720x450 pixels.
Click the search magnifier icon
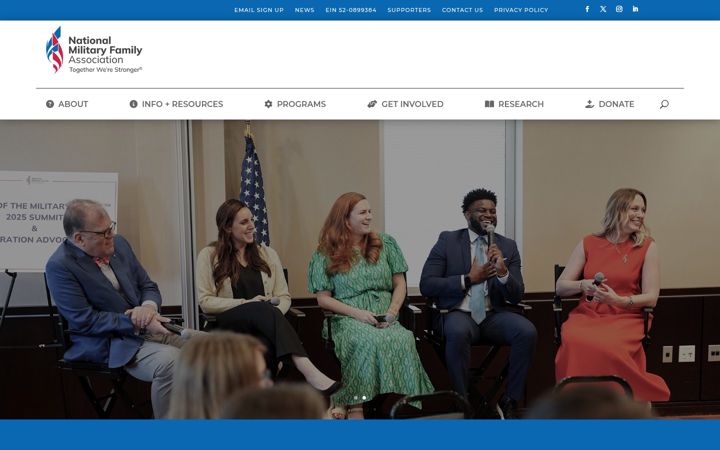click(x=664, y=104)
